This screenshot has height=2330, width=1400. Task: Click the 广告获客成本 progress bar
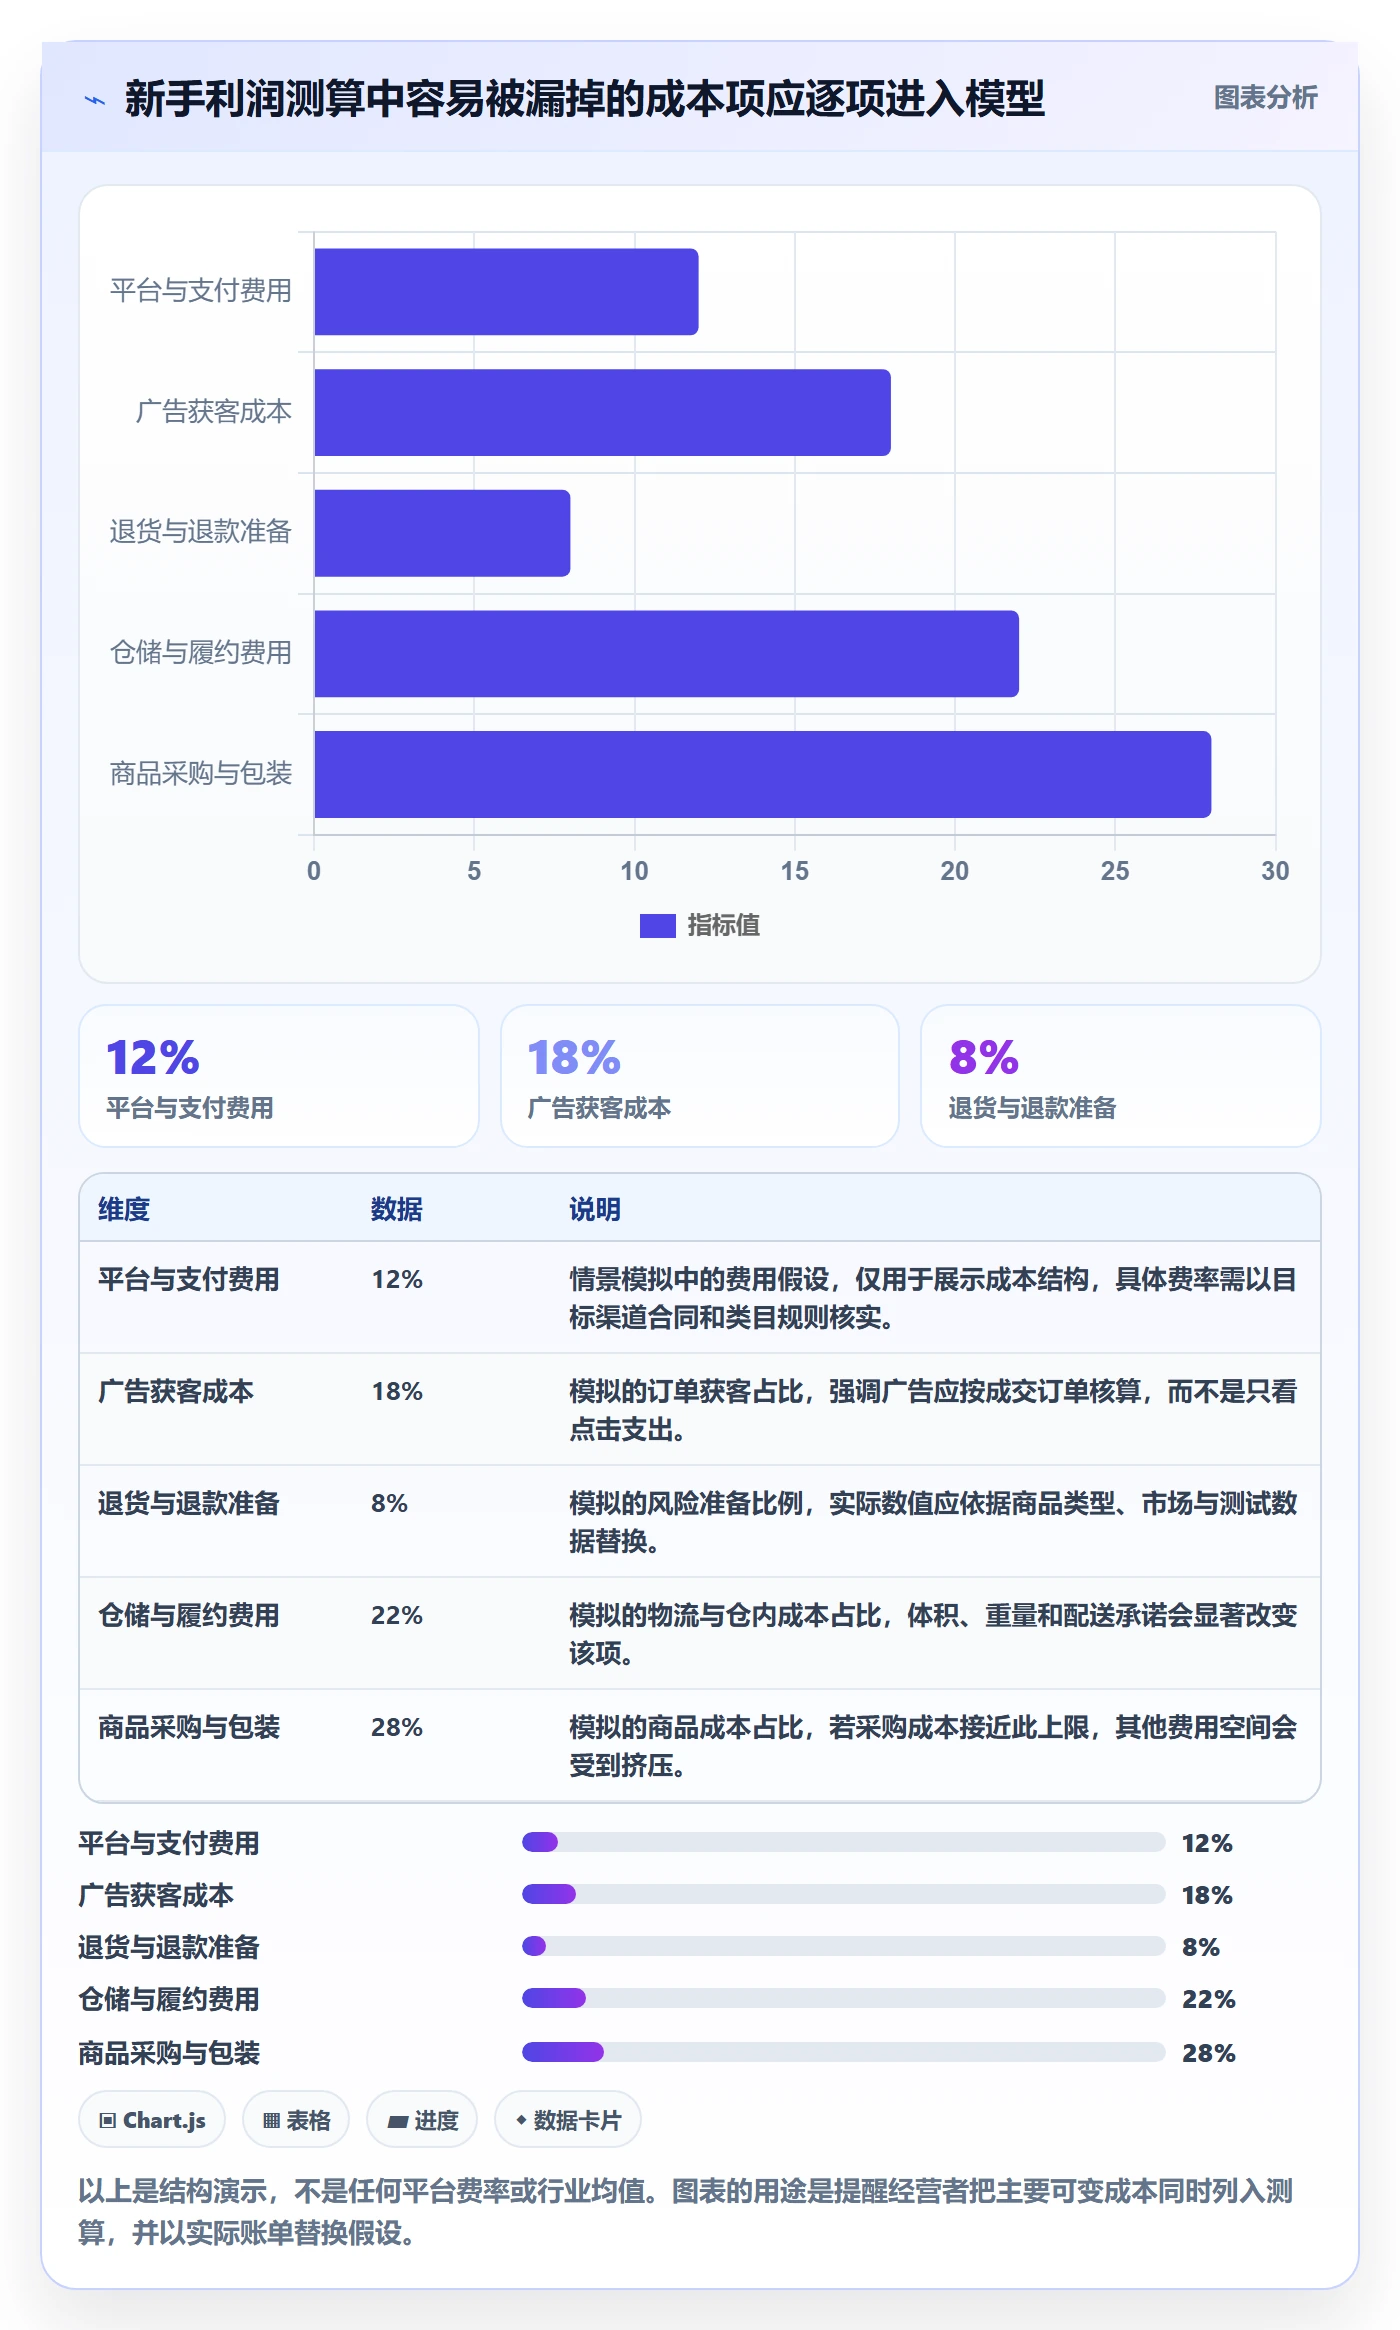click(x=844, y=1894)
